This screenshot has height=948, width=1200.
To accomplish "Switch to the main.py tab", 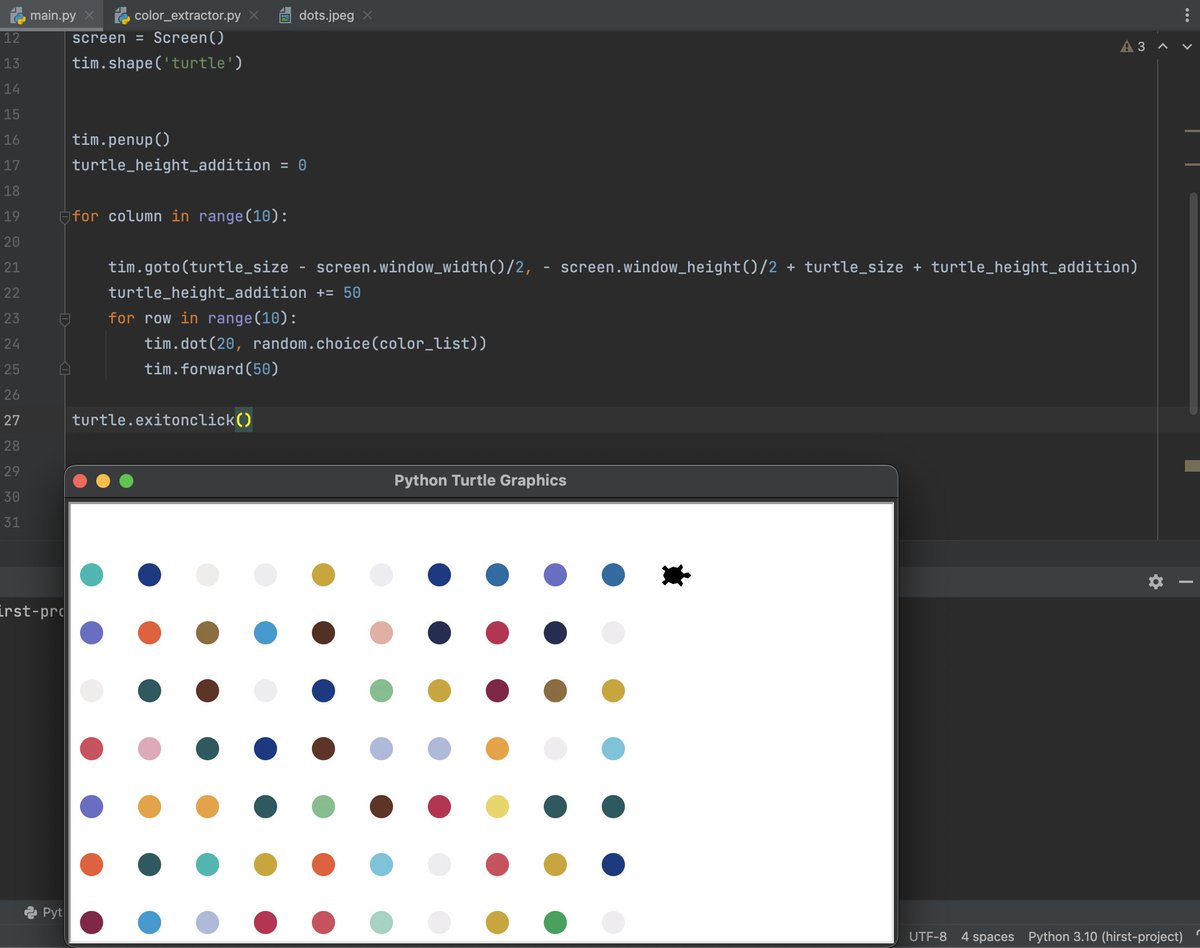I will pyautogui.click(x=50, y=15).
